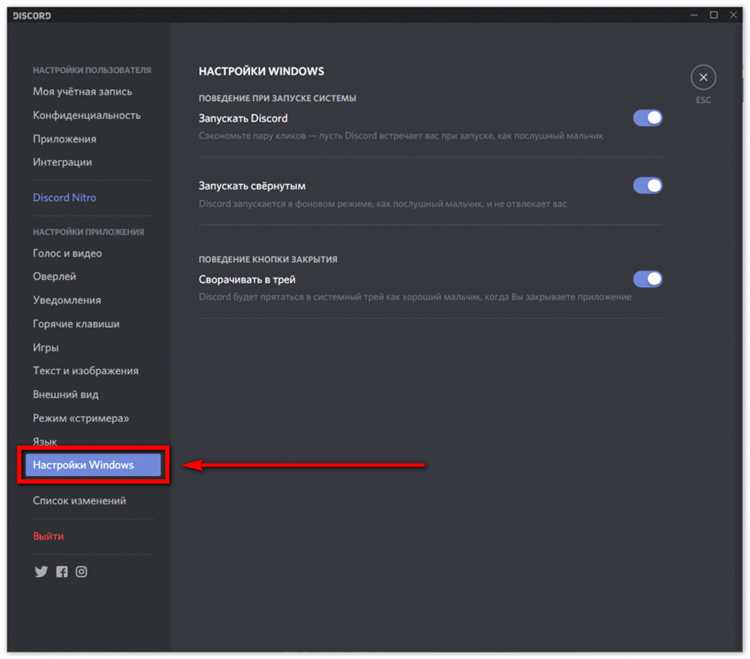Image resolution: width=750 pixels, height=659 pixels.
Task: Select Интеграции in the sidebar
Action: coord(62,162)
